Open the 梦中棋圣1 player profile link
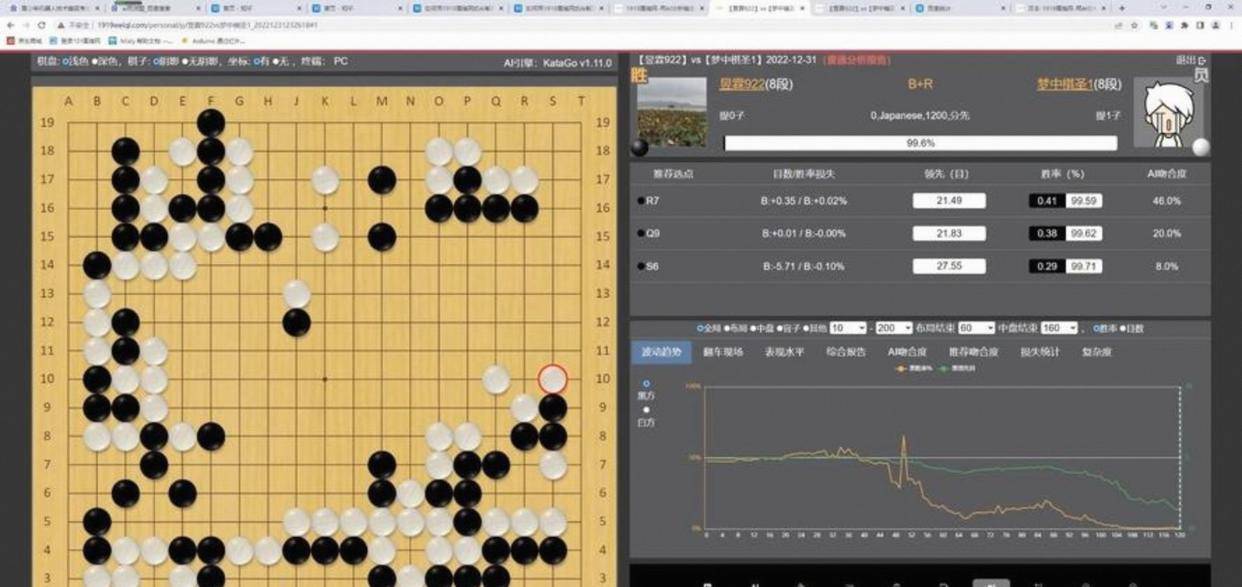 pos(1064,85)
